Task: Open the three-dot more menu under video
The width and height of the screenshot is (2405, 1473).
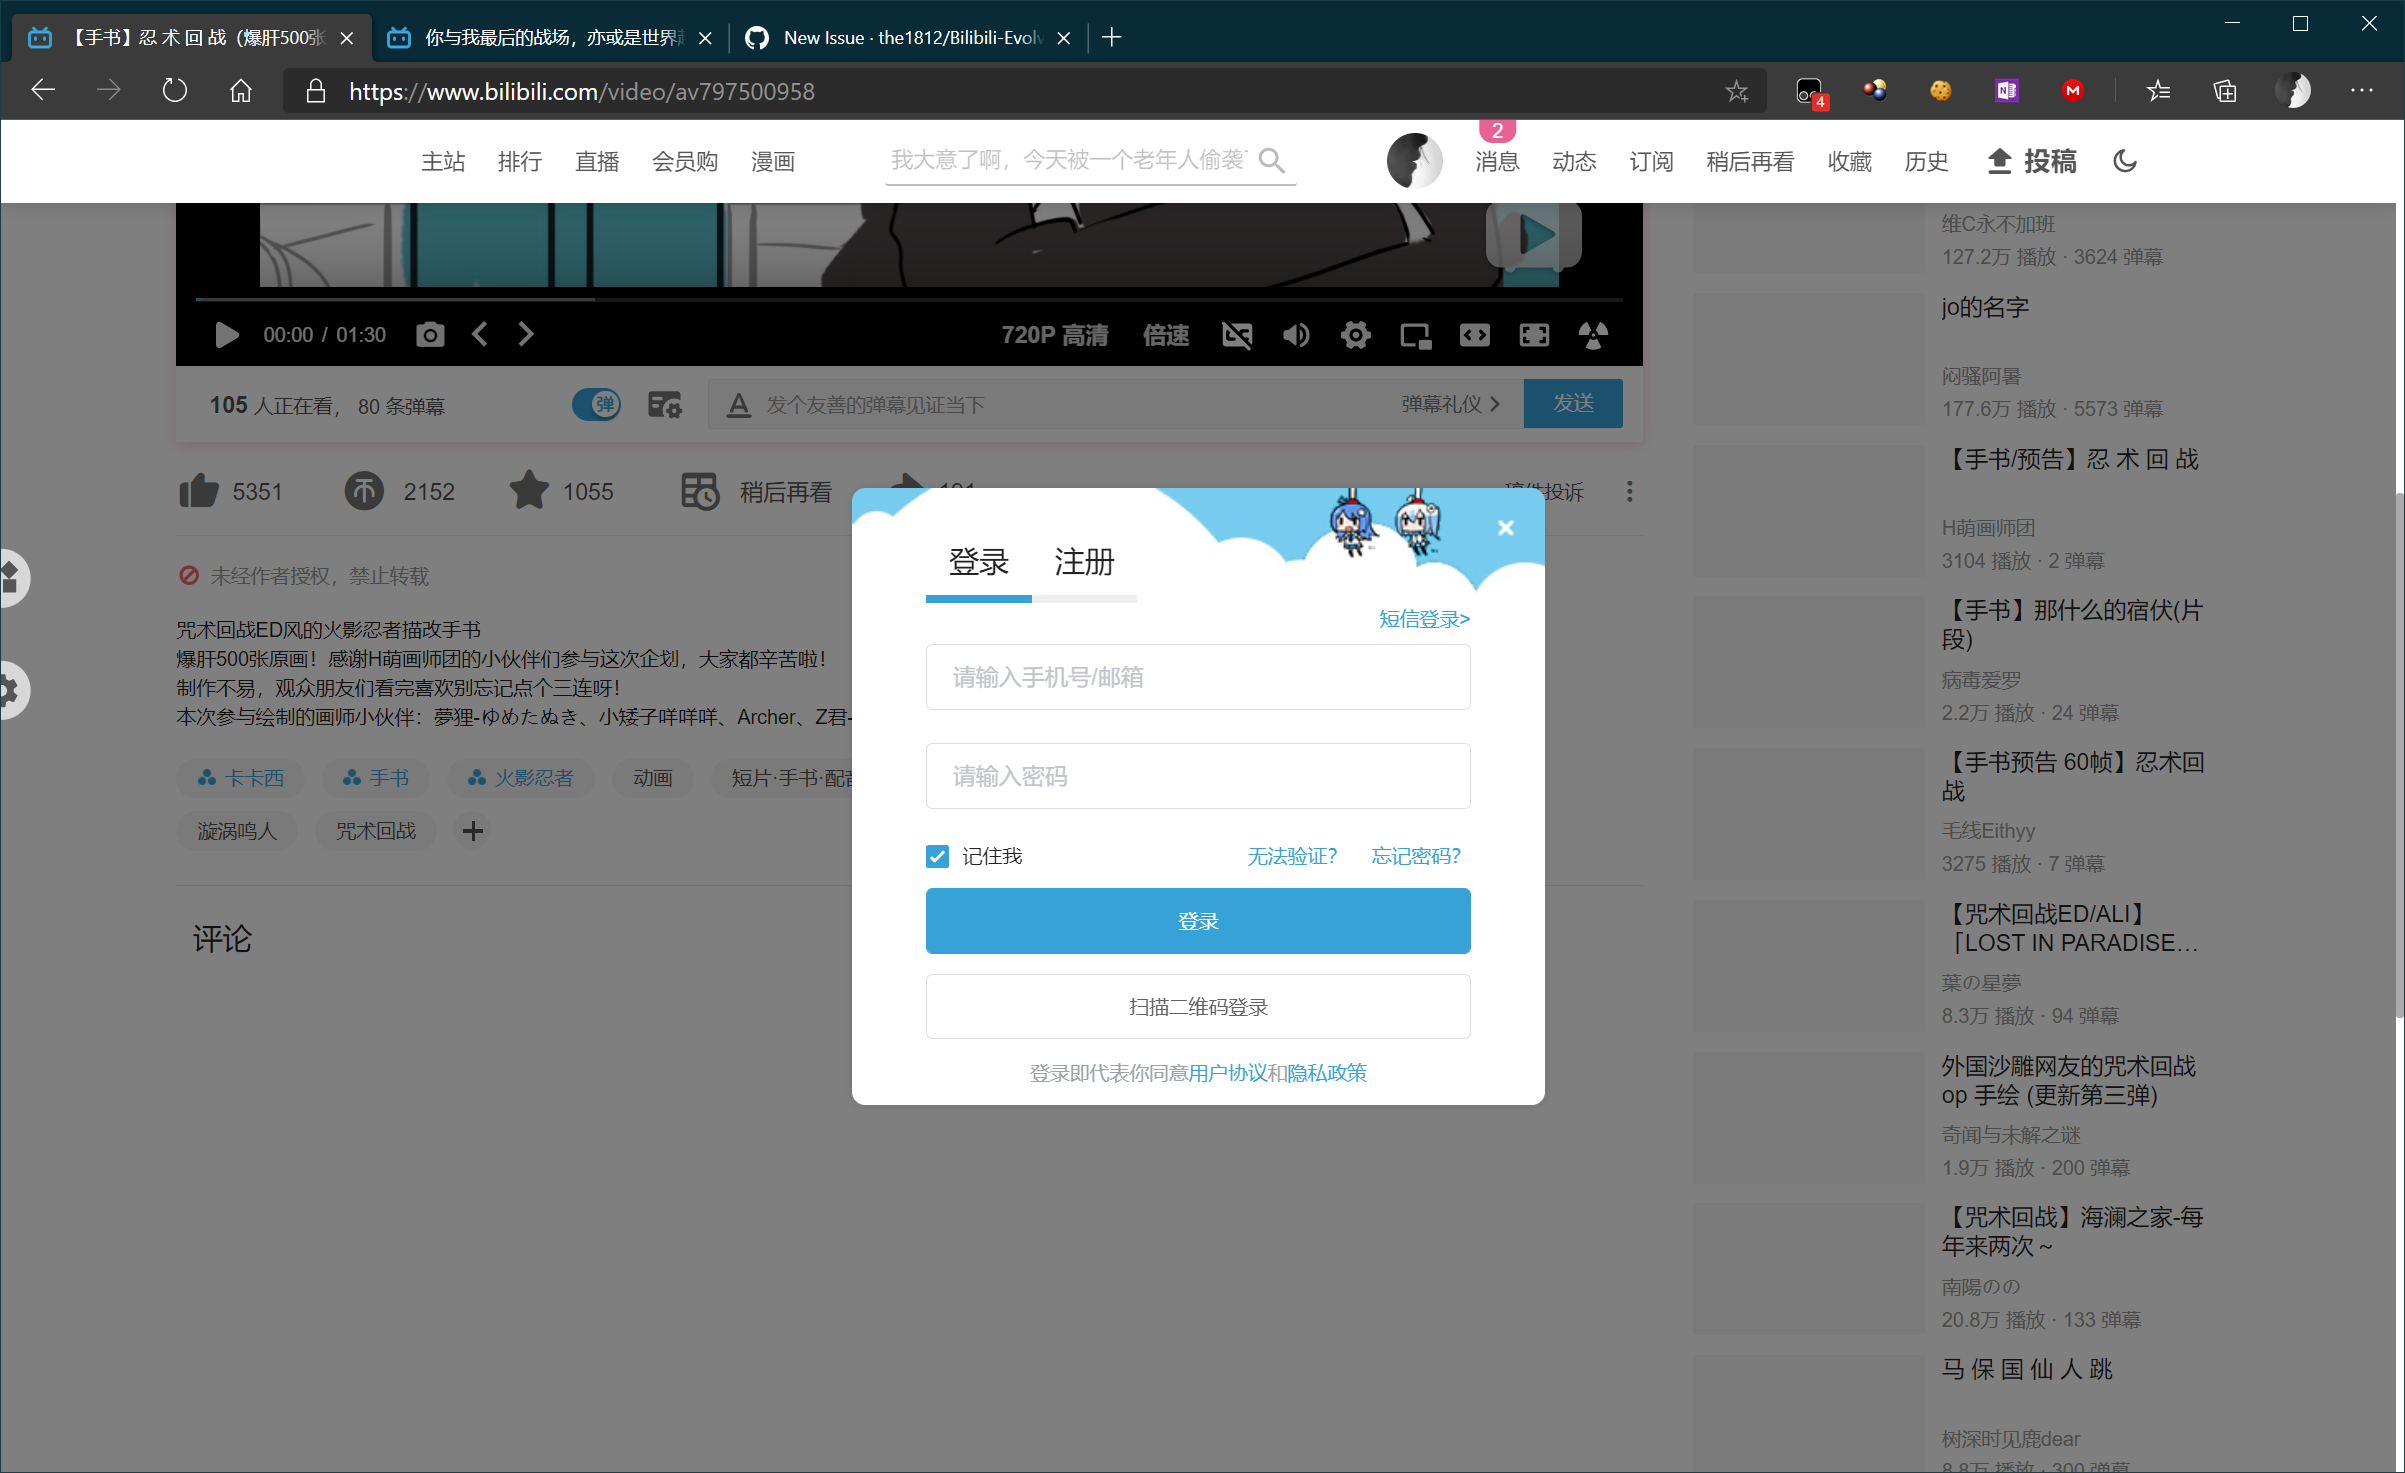Action: click(x=1630, y=491)
